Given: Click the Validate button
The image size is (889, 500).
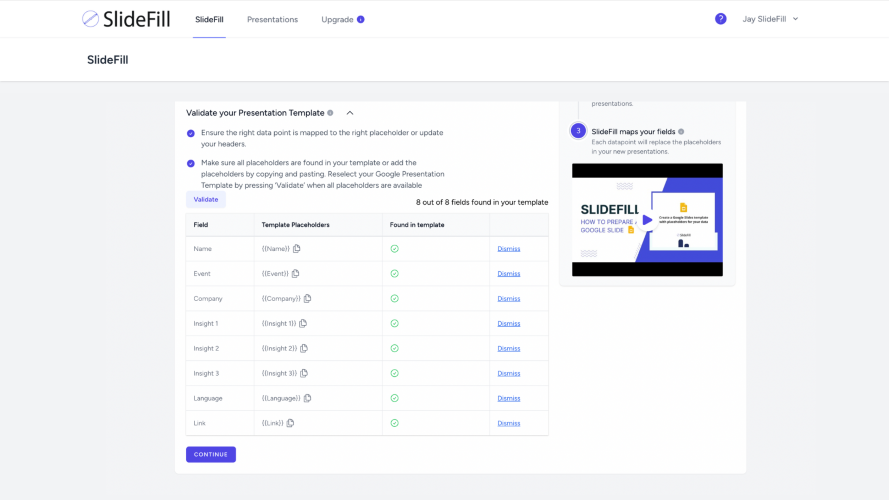Looking at the screenshot, I should pyautogui.click(x=206, y=200).
